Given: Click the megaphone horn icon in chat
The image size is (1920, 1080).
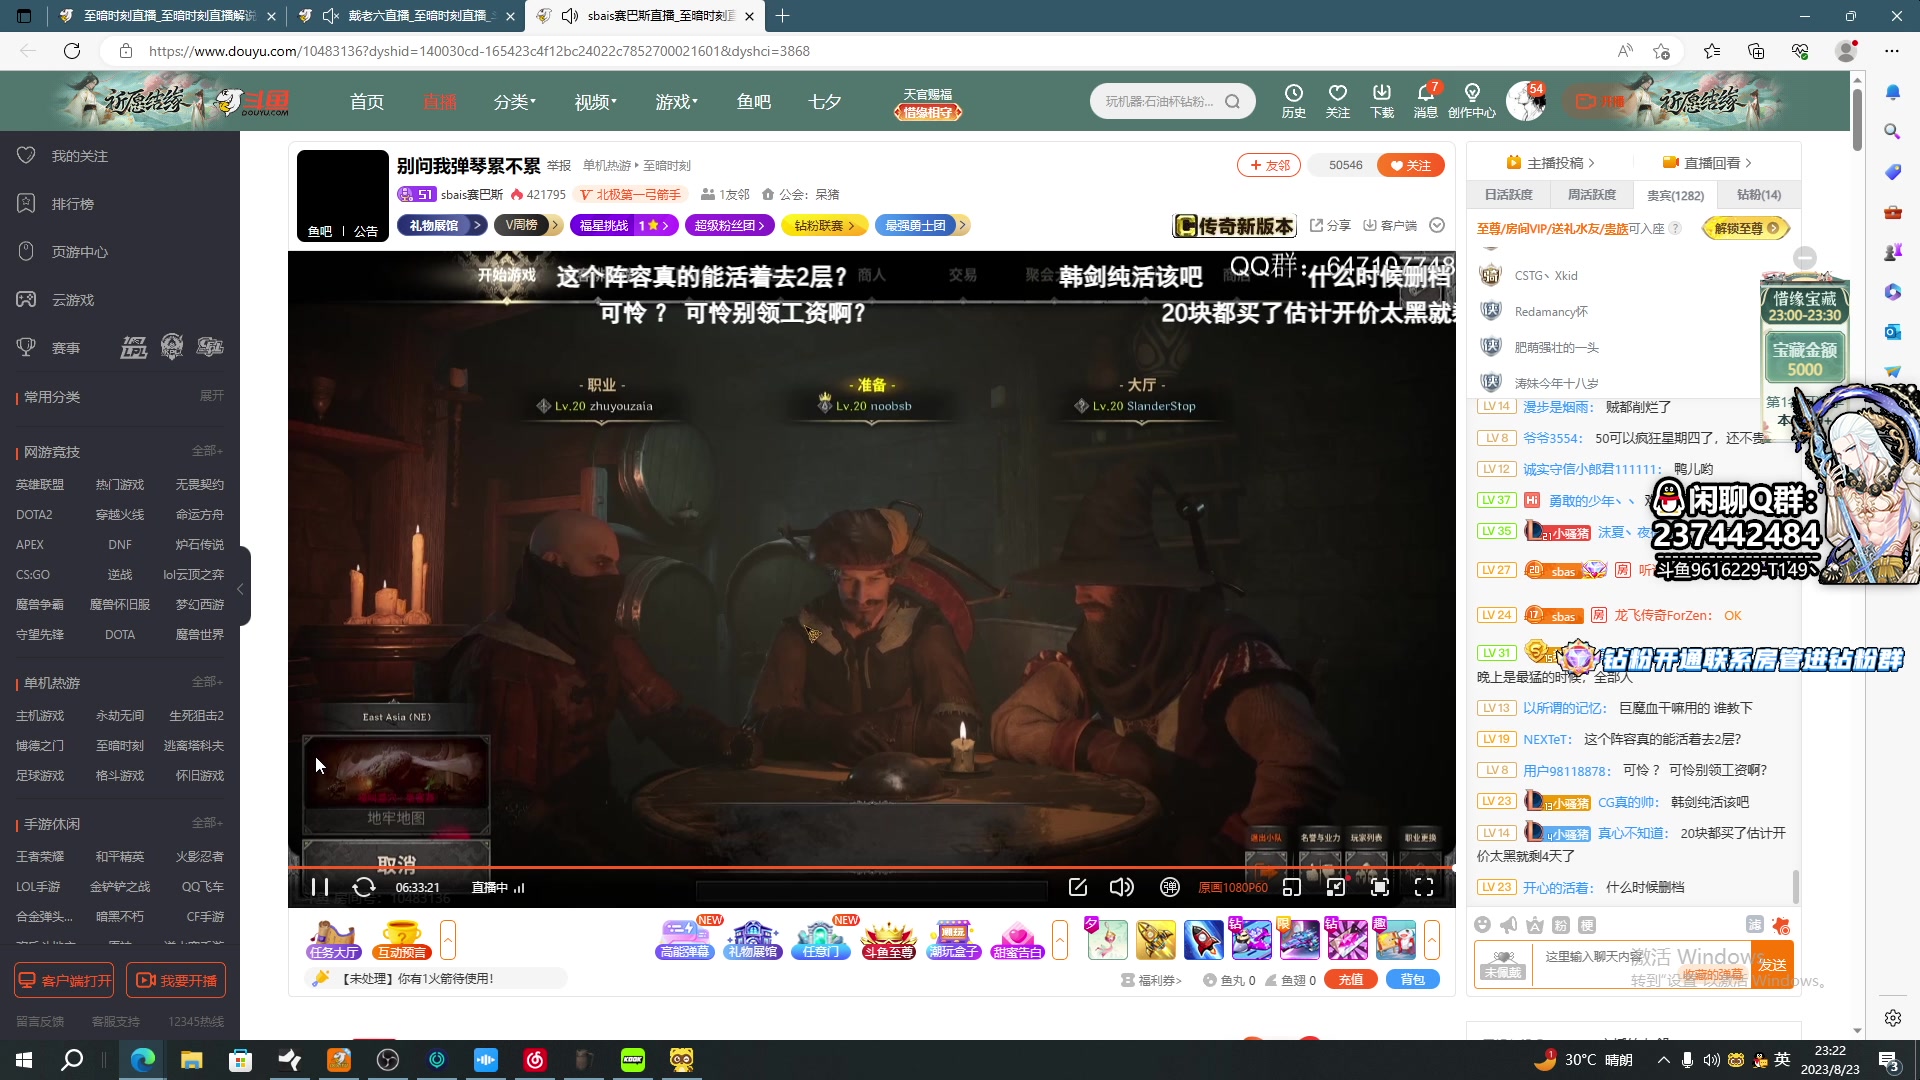Looking at the screenshot, I should point(1509,925).
